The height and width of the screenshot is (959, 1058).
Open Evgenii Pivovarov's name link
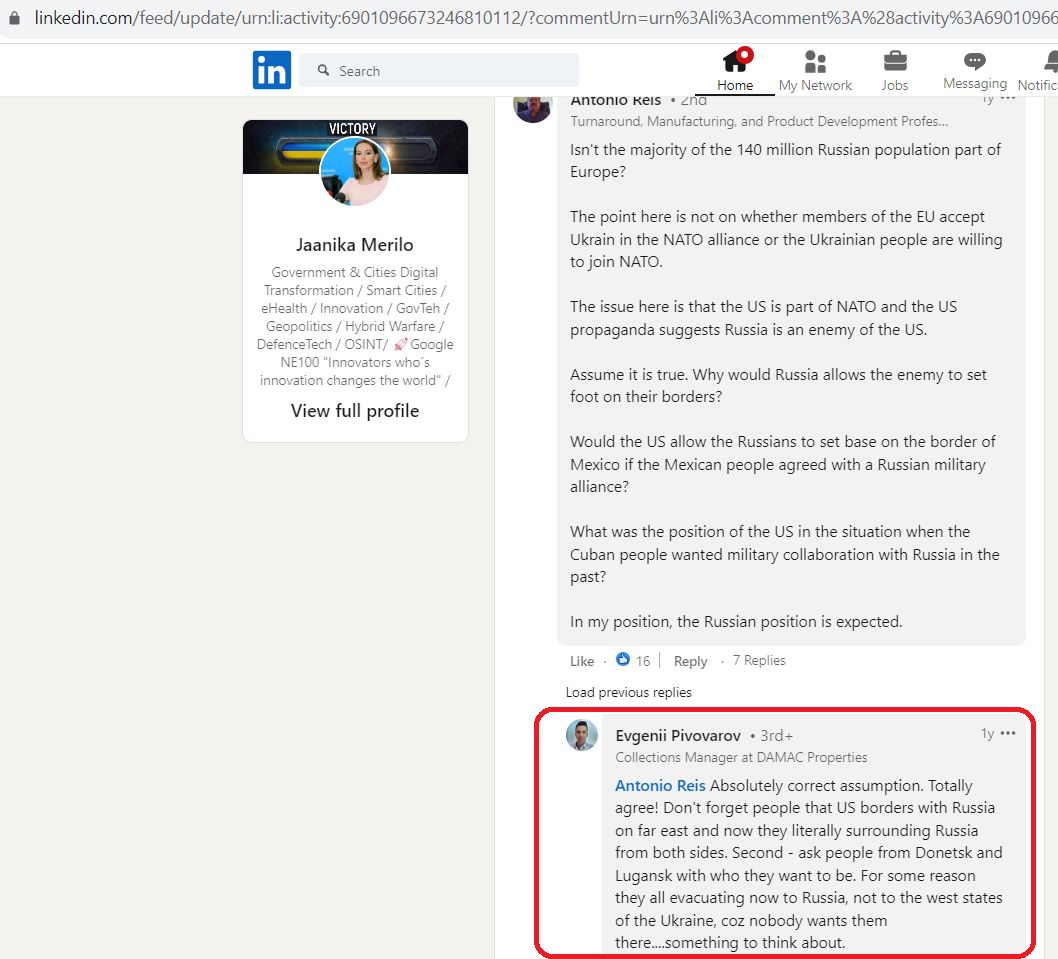[678, 736]
